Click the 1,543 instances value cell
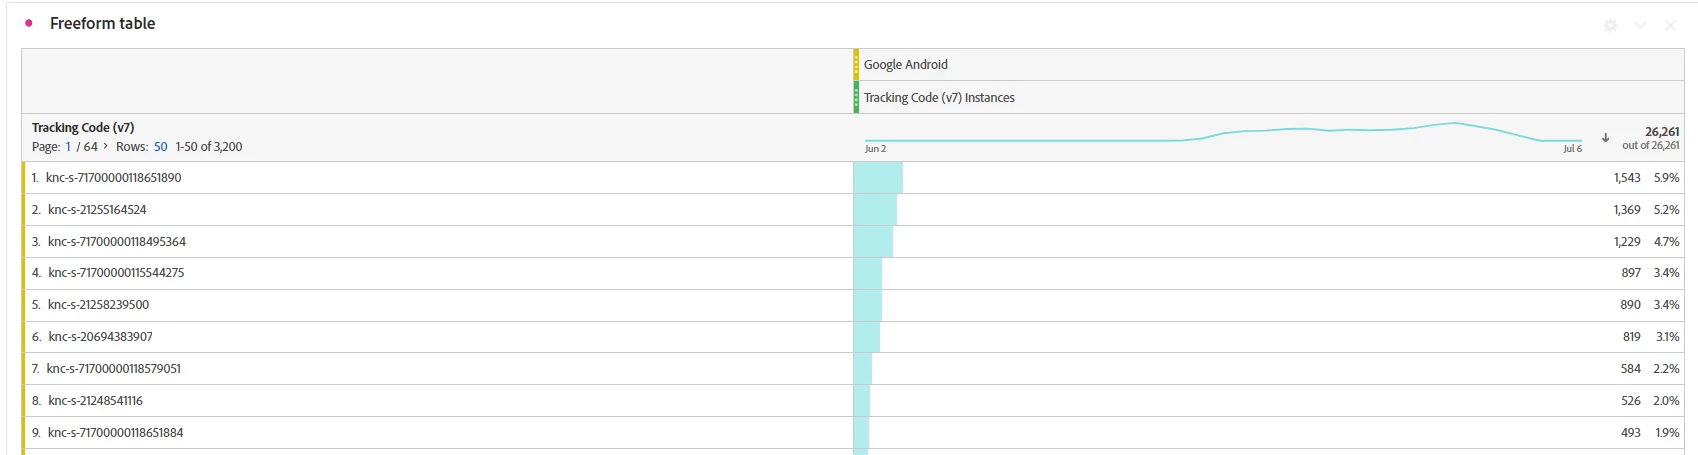The height and width of the screenshot is (455, 1698). coord(1627,177)
